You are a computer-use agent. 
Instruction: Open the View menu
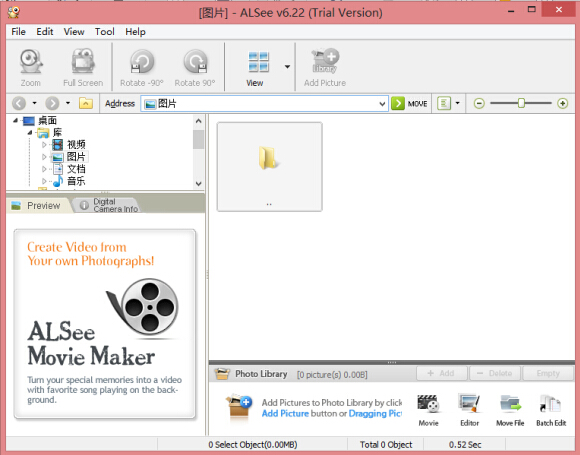coord(74,32)
